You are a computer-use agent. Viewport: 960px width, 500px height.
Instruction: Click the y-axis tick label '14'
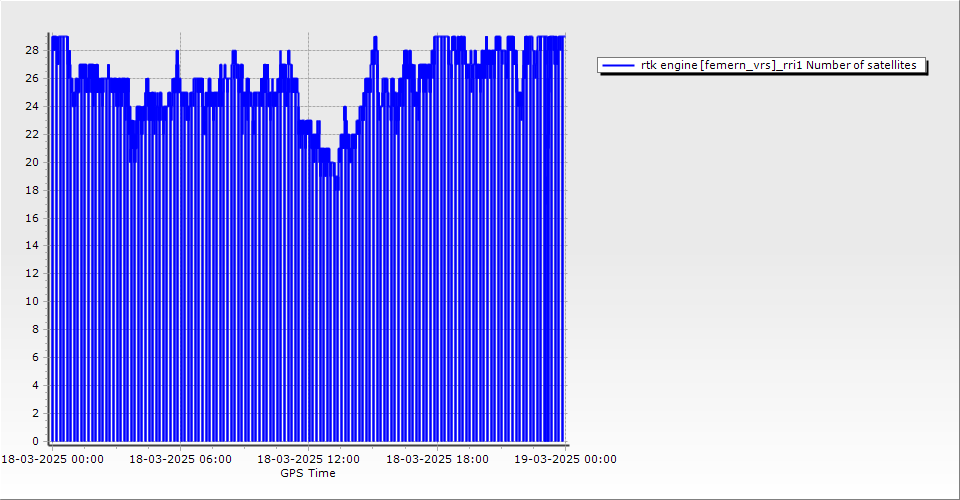(32, 245)
